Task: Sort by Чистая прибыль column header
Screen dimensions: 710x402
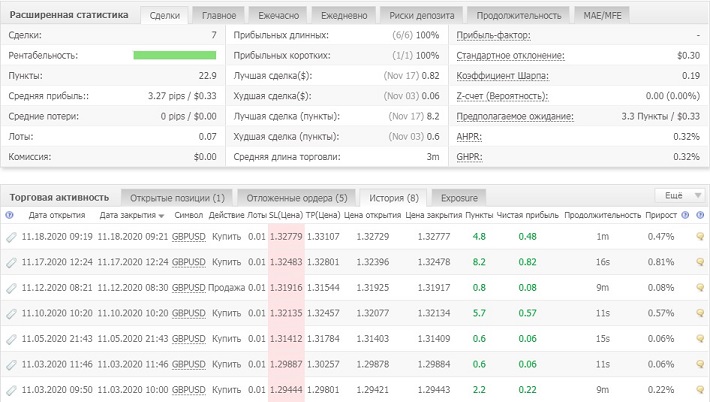Action: (528, 215)
